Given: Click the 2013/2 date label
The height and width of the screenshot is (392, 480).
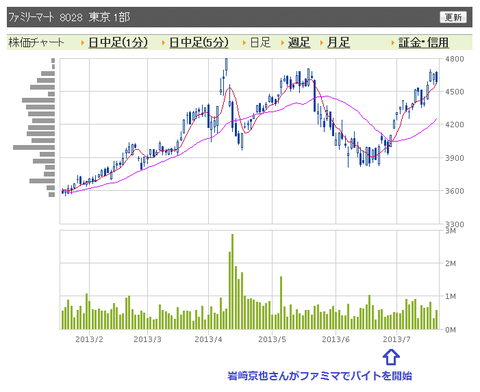Looking at the screenshot, I should (x=89, y=339).
